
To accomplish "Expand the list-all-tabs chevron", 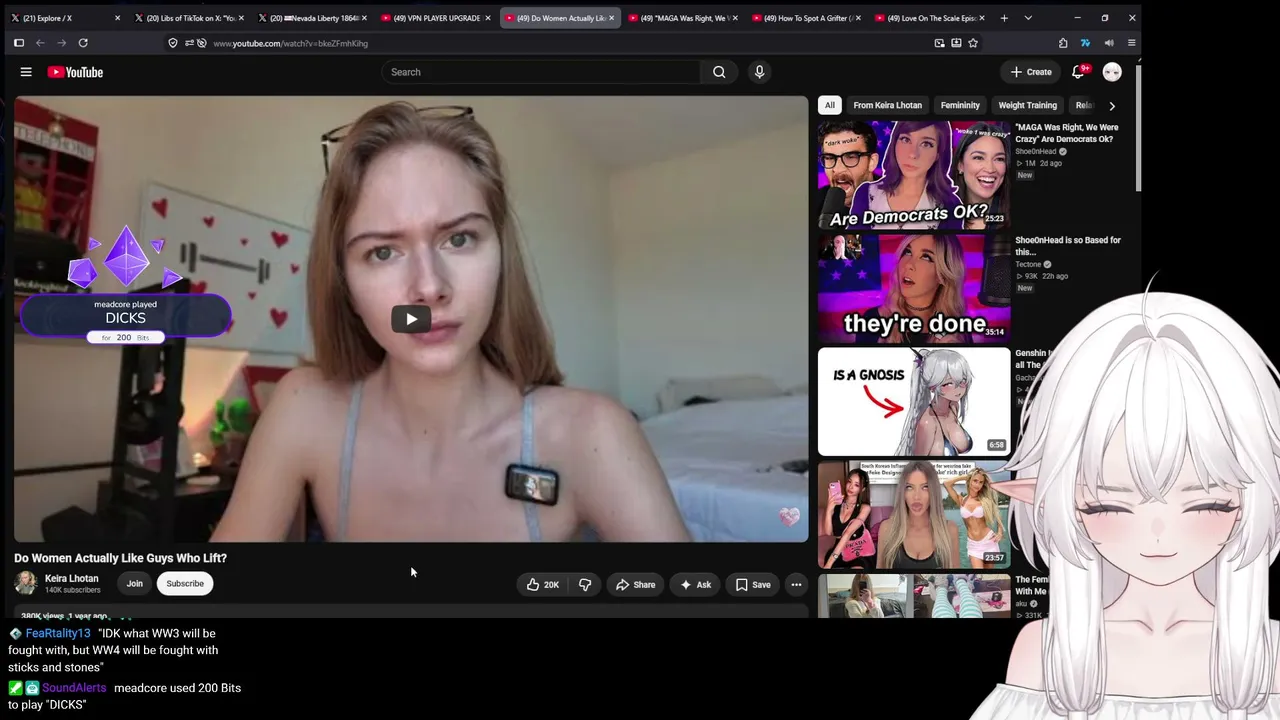I will click(x=1028, y=18).
